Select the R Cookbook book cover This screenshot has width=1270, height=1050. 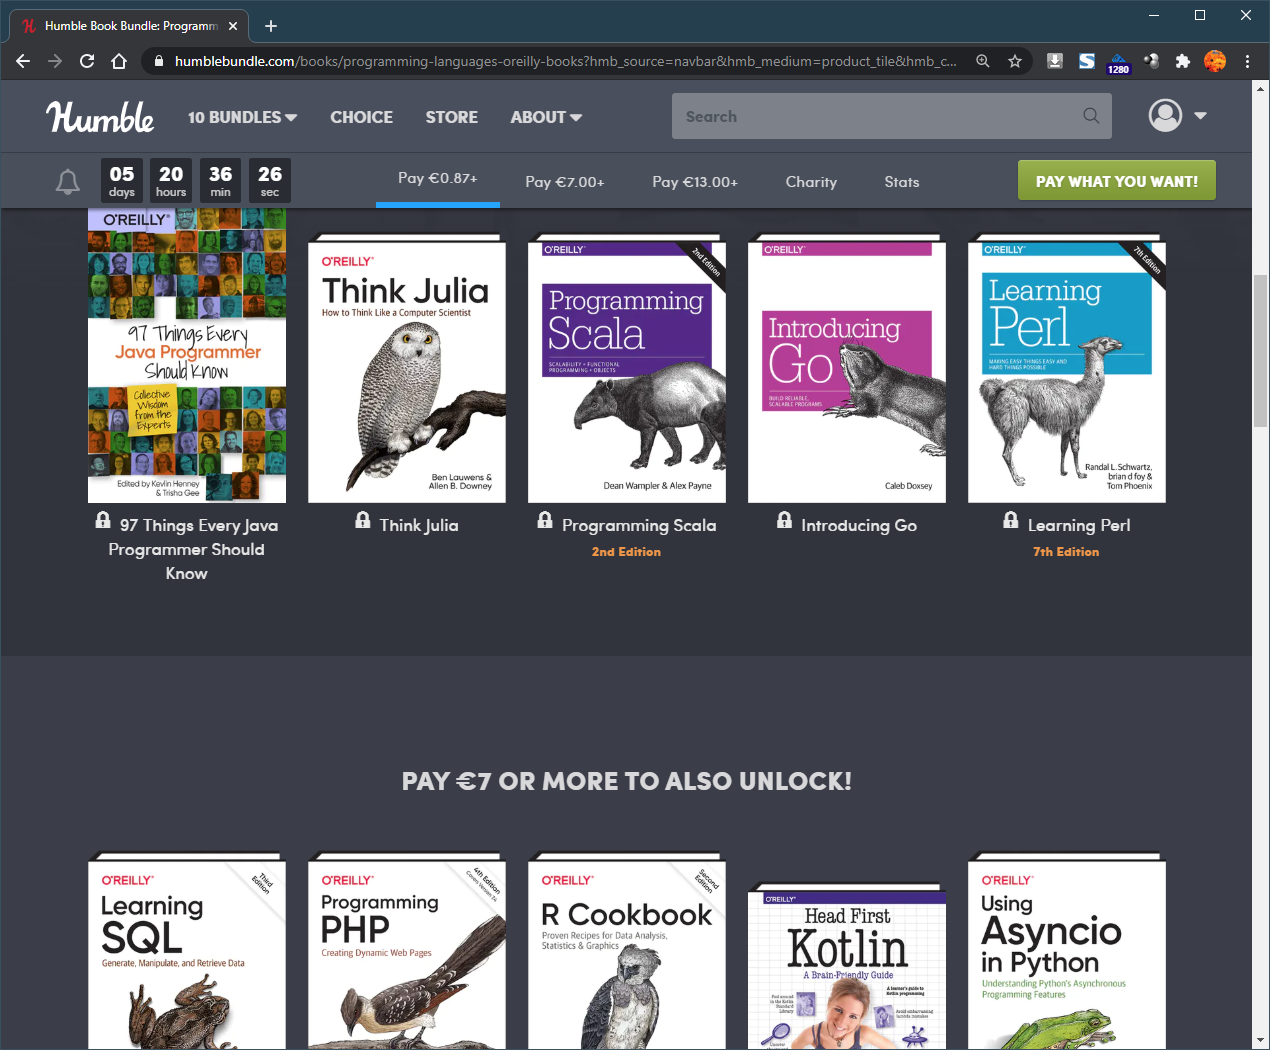[x=627, y=951]
